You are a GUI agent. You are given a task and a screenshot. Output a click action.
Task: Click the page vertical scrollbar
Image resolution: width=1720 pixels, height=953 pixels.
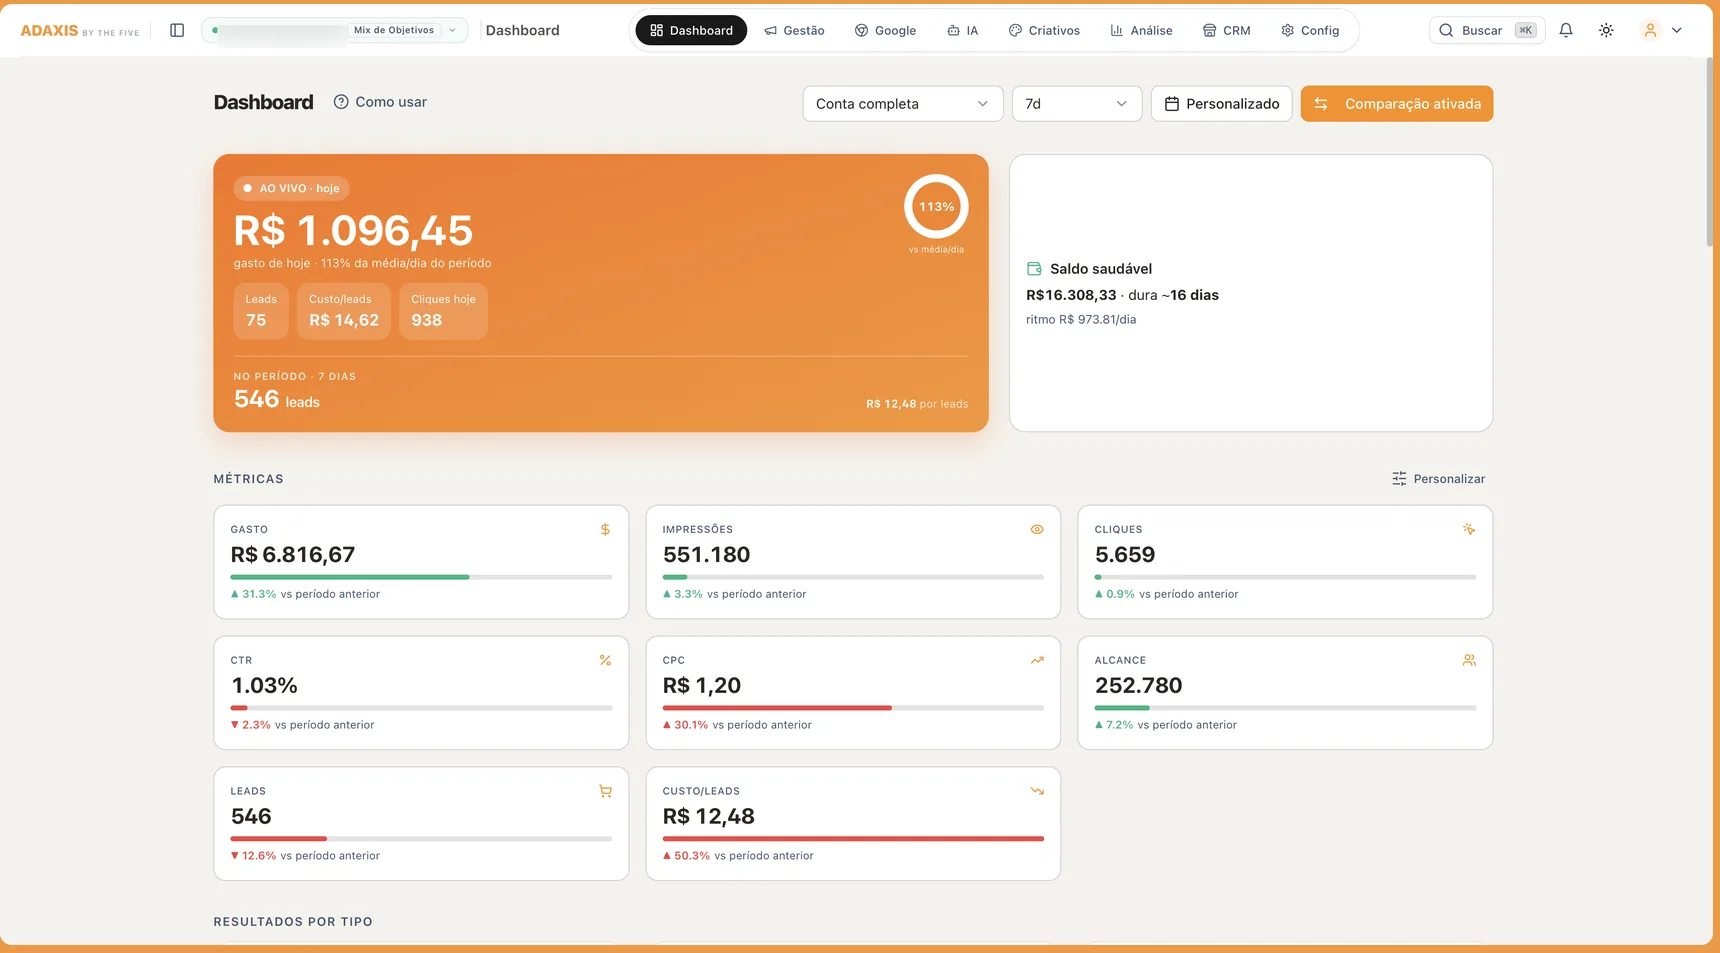(1710, 152)
